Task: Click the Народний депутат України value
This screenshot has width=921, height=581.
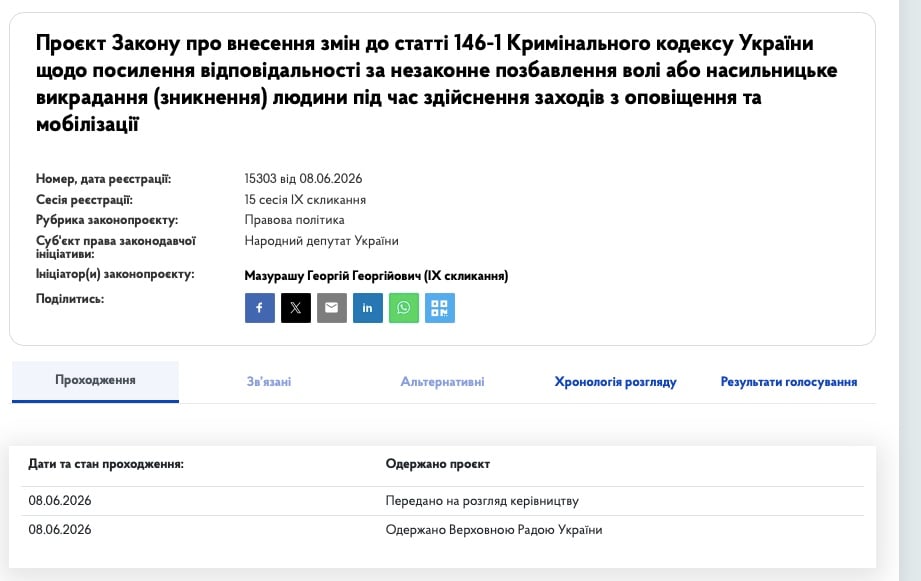Action: tap(321, 241)
